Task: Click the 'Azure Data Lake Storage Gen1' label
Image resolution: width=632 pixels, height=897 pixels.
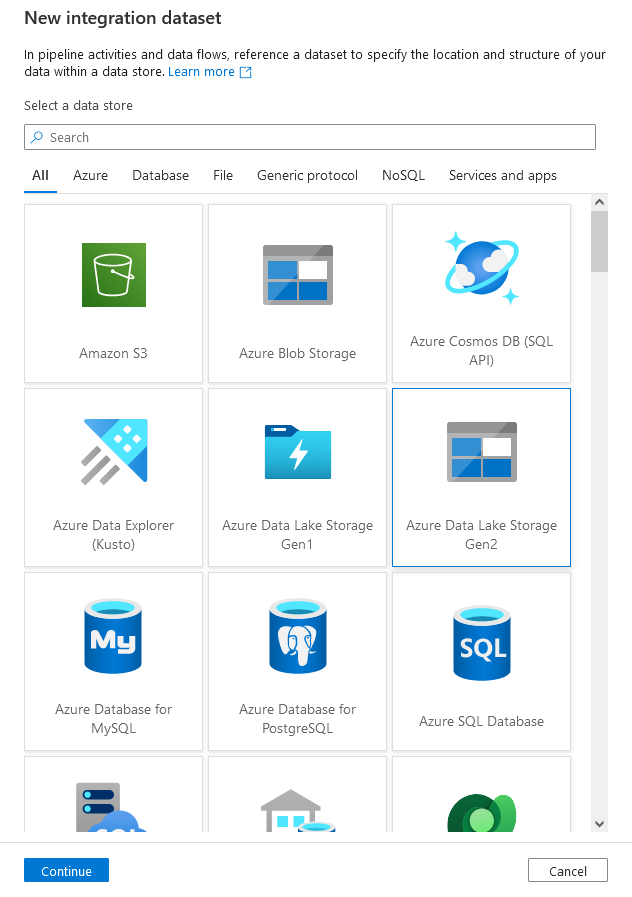Action: (297, 534)
